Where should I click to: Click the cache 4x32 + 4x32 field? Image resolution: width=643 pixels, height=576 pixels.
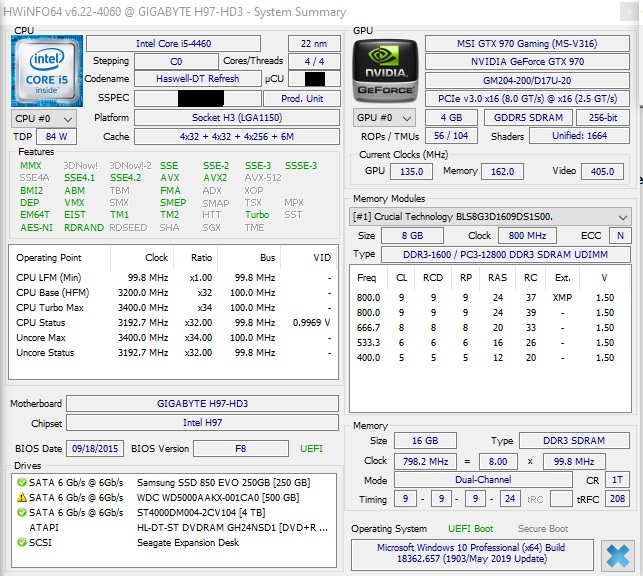237,137
